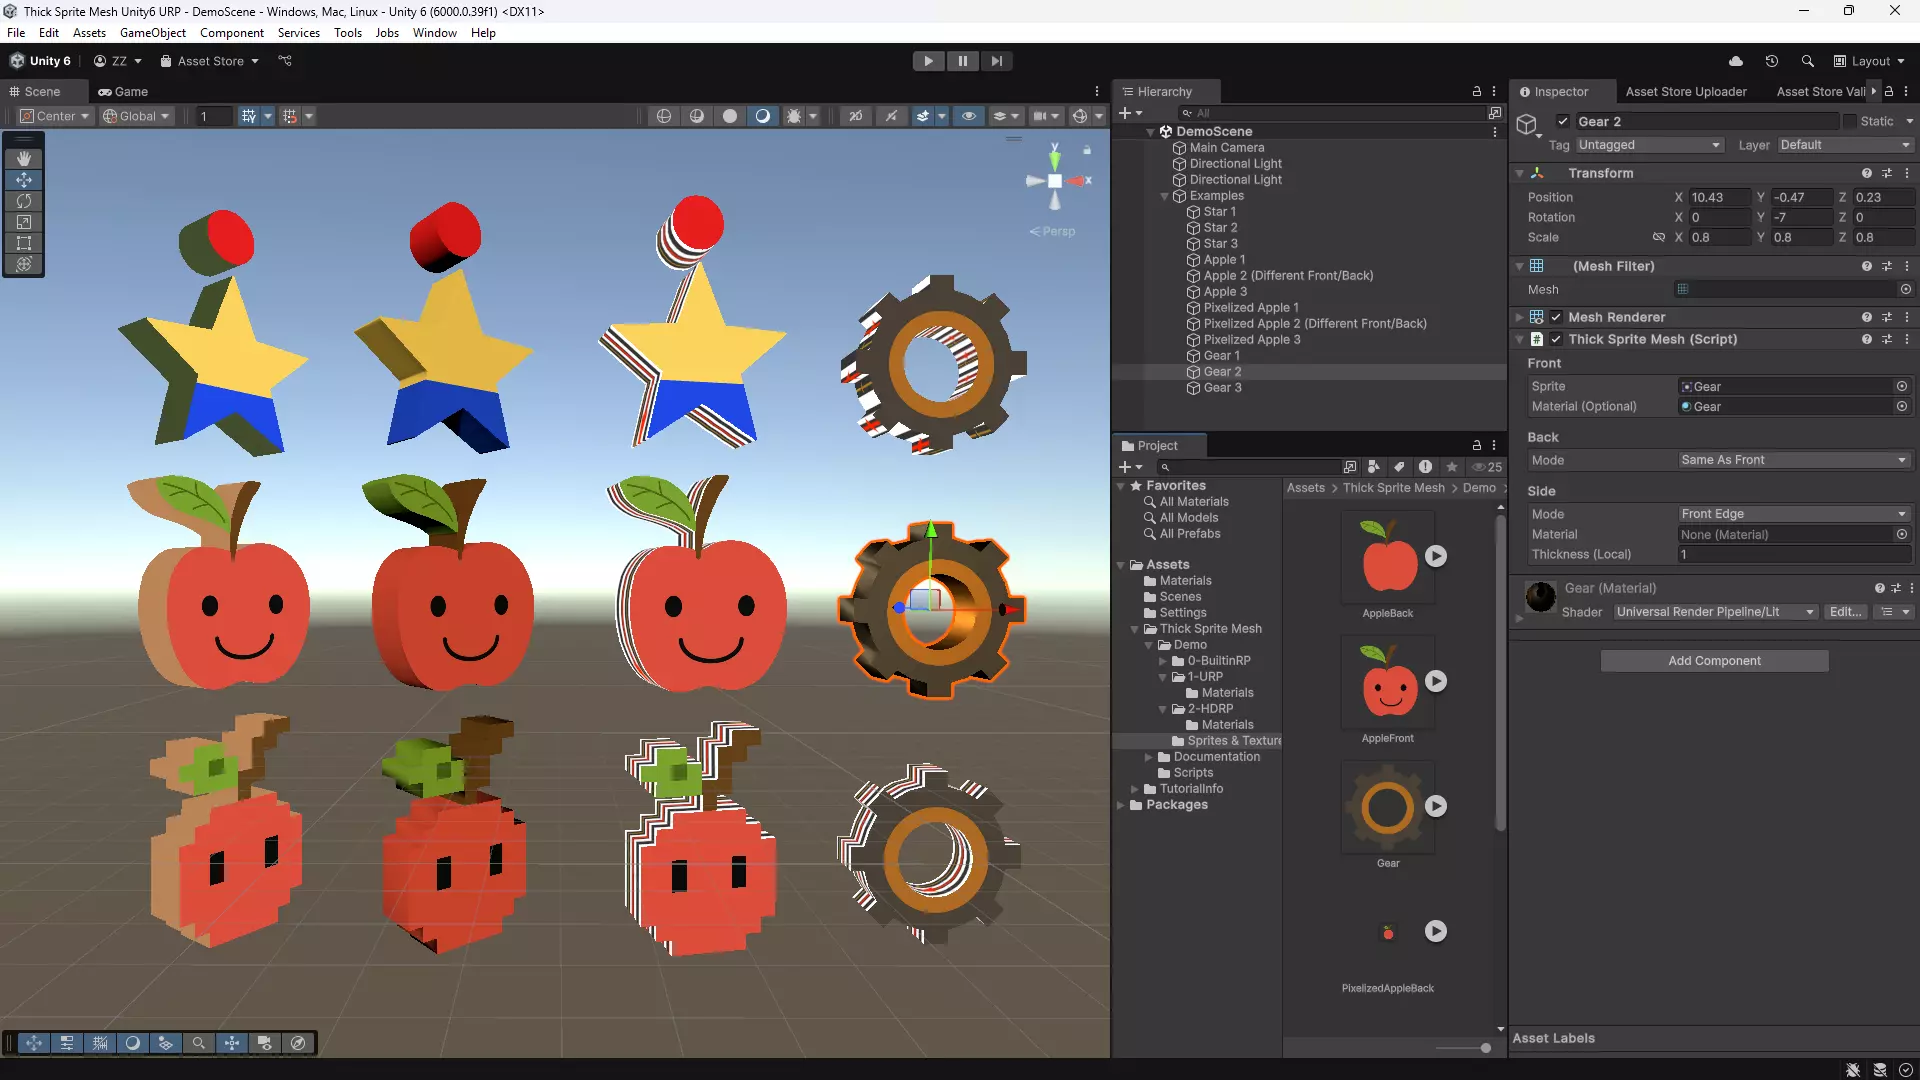Open the Layer Default dropdown
The height and width of the screenshot is (1080, 1920).
(x=1844, y=145)
